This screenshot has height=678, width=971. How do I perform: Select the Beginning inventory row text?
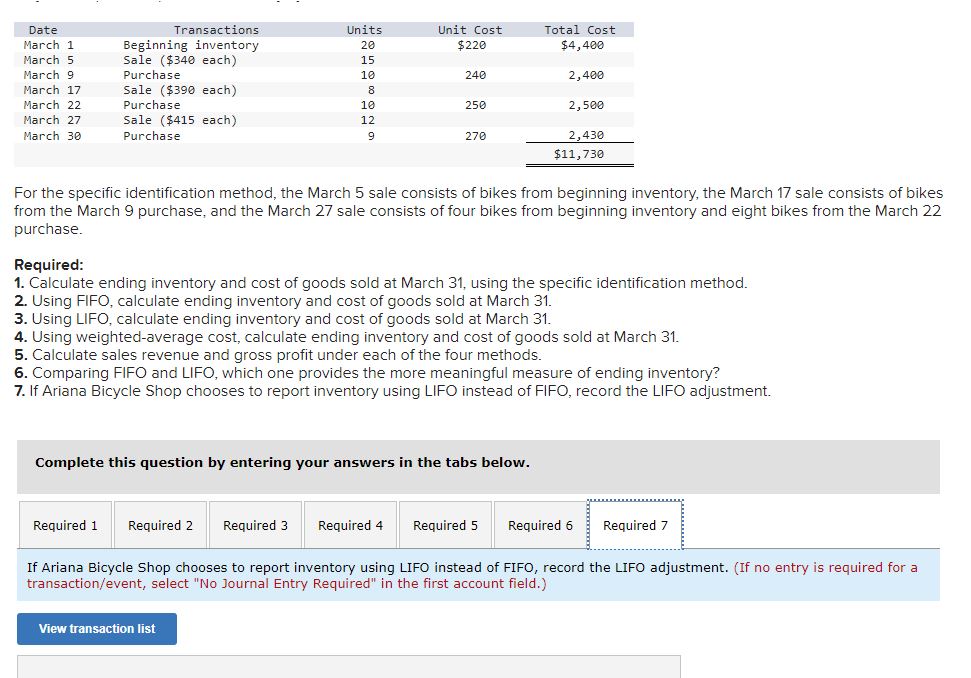click(191, 45)
